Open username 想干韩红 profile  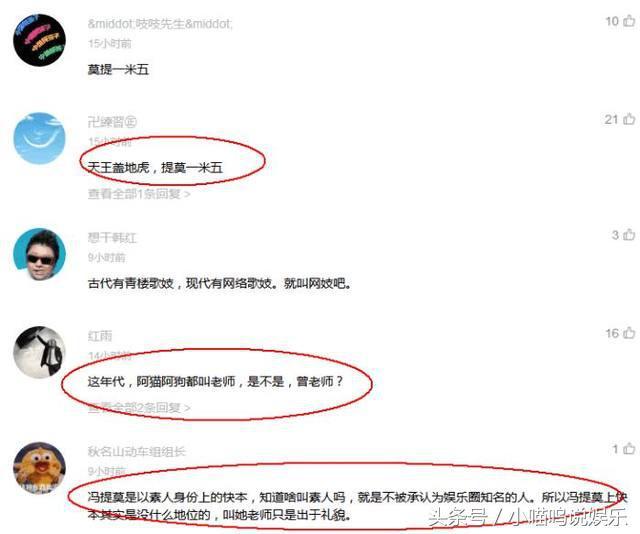click(x=112, y=238)
